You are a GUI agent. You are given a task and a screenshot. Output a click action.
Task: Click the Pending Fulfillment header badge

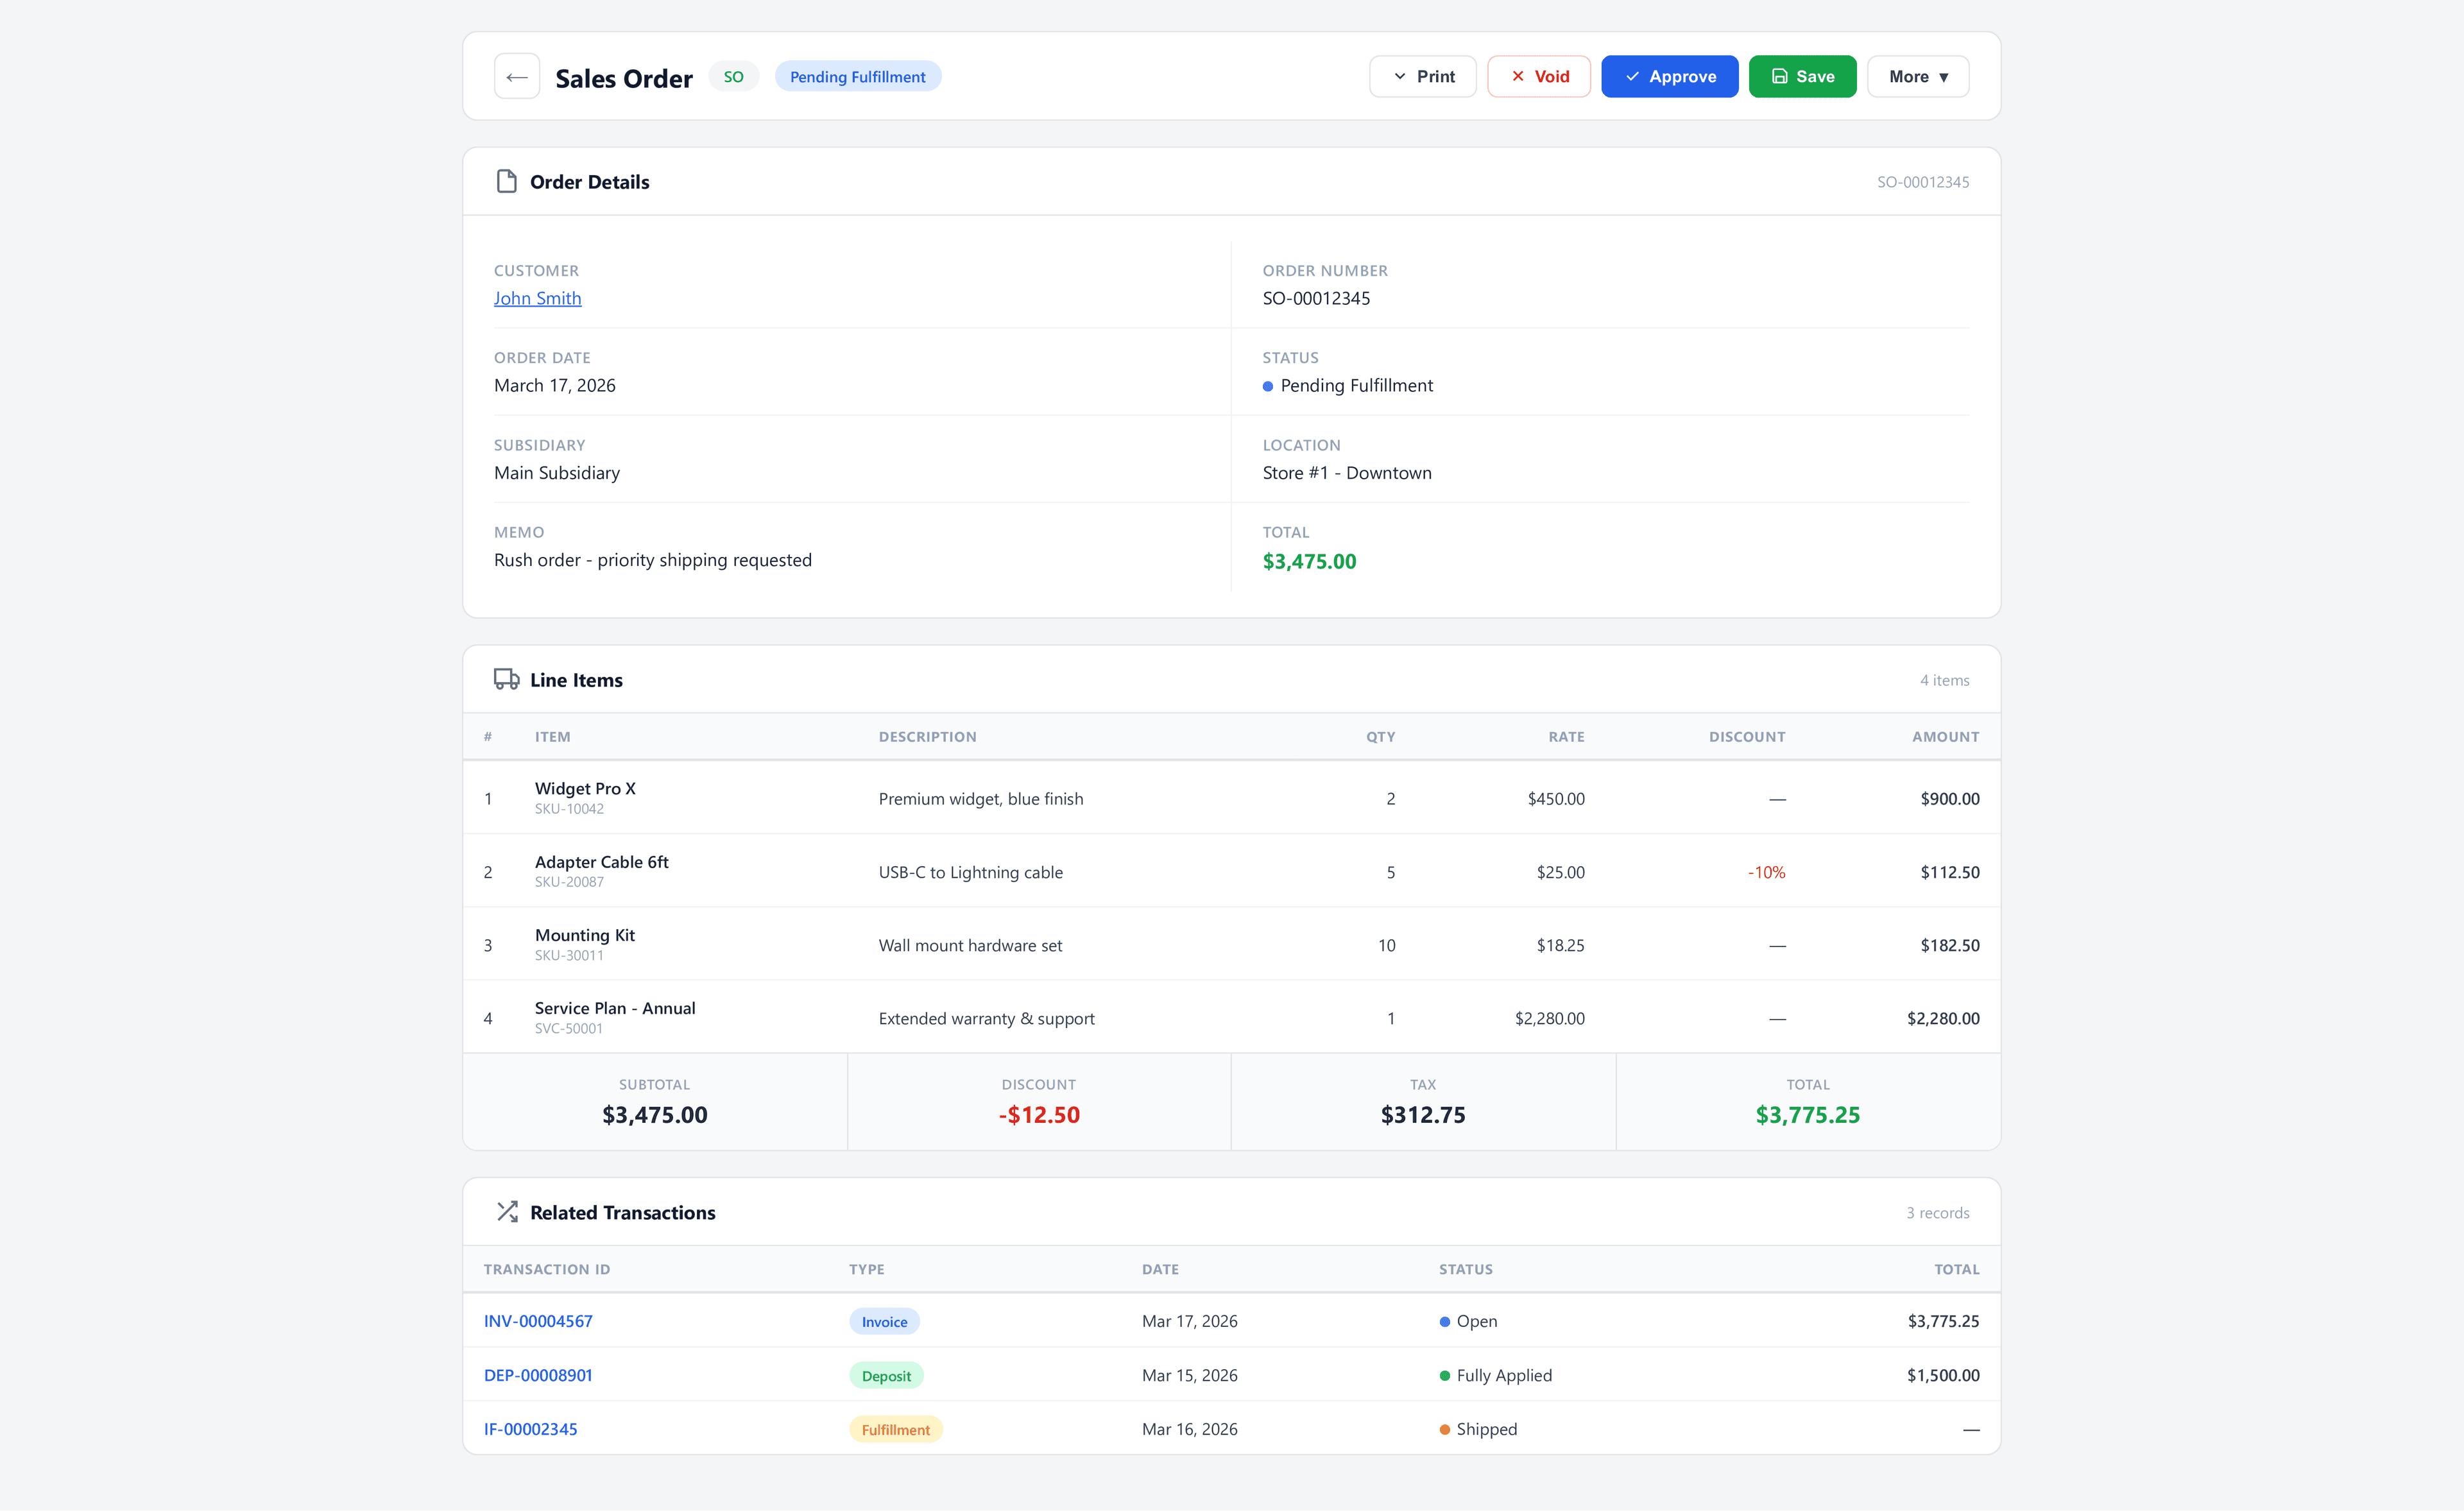pyautogui.click(x=857, y=77)
